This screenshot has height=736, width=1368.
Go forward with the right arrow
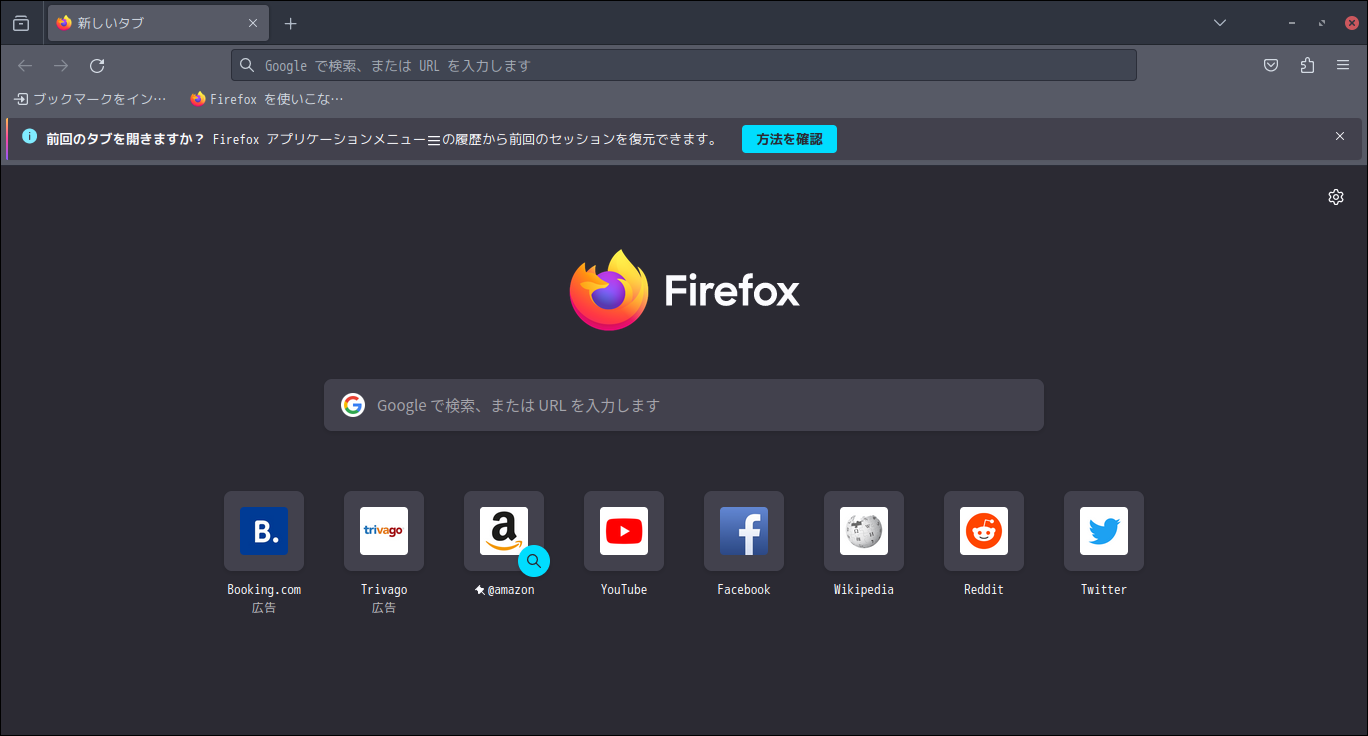61,65
